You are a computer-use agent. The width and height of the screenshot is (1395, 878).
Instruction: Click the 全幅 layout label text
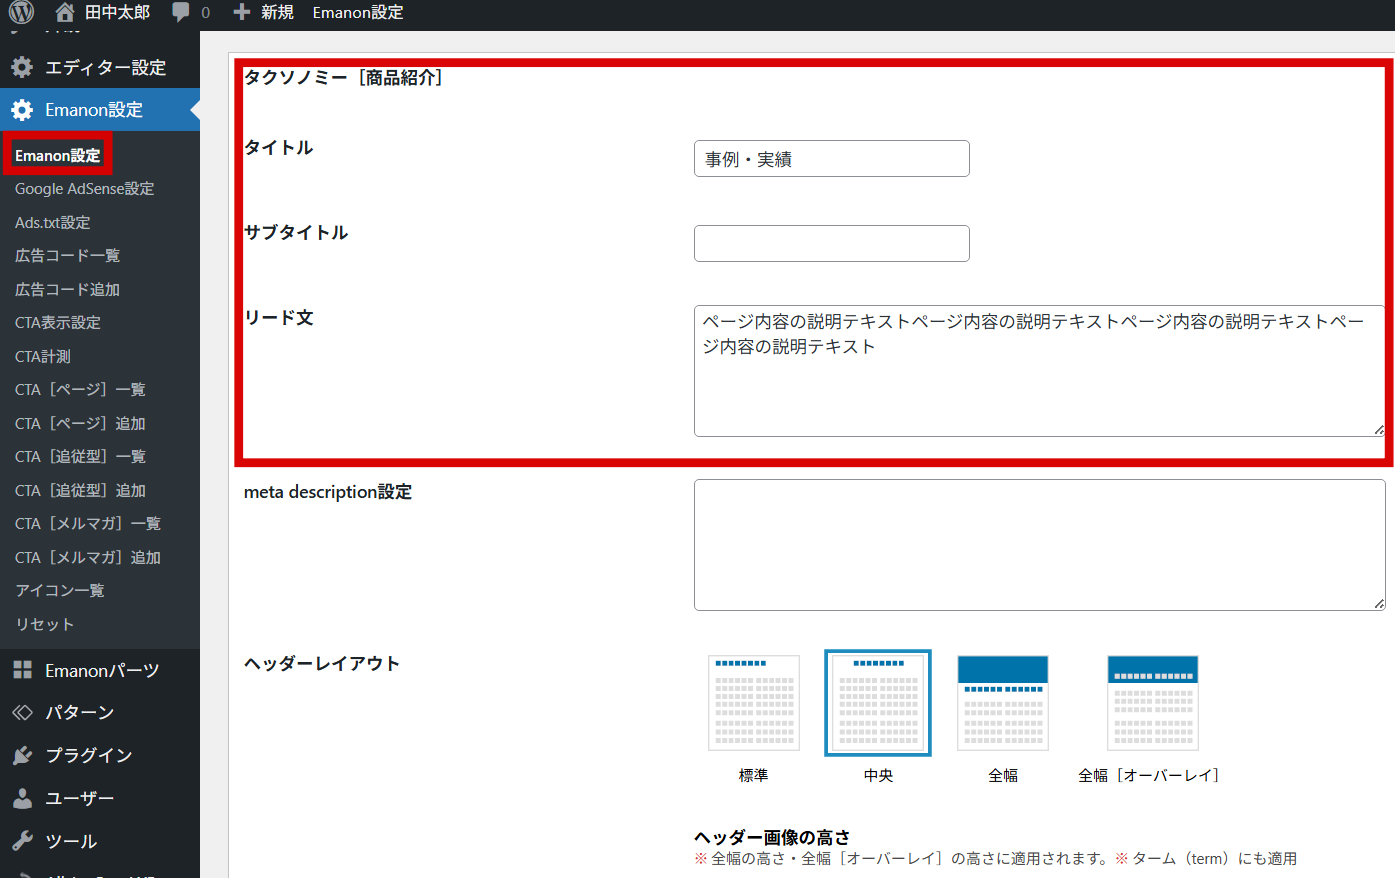point(1003,775)
